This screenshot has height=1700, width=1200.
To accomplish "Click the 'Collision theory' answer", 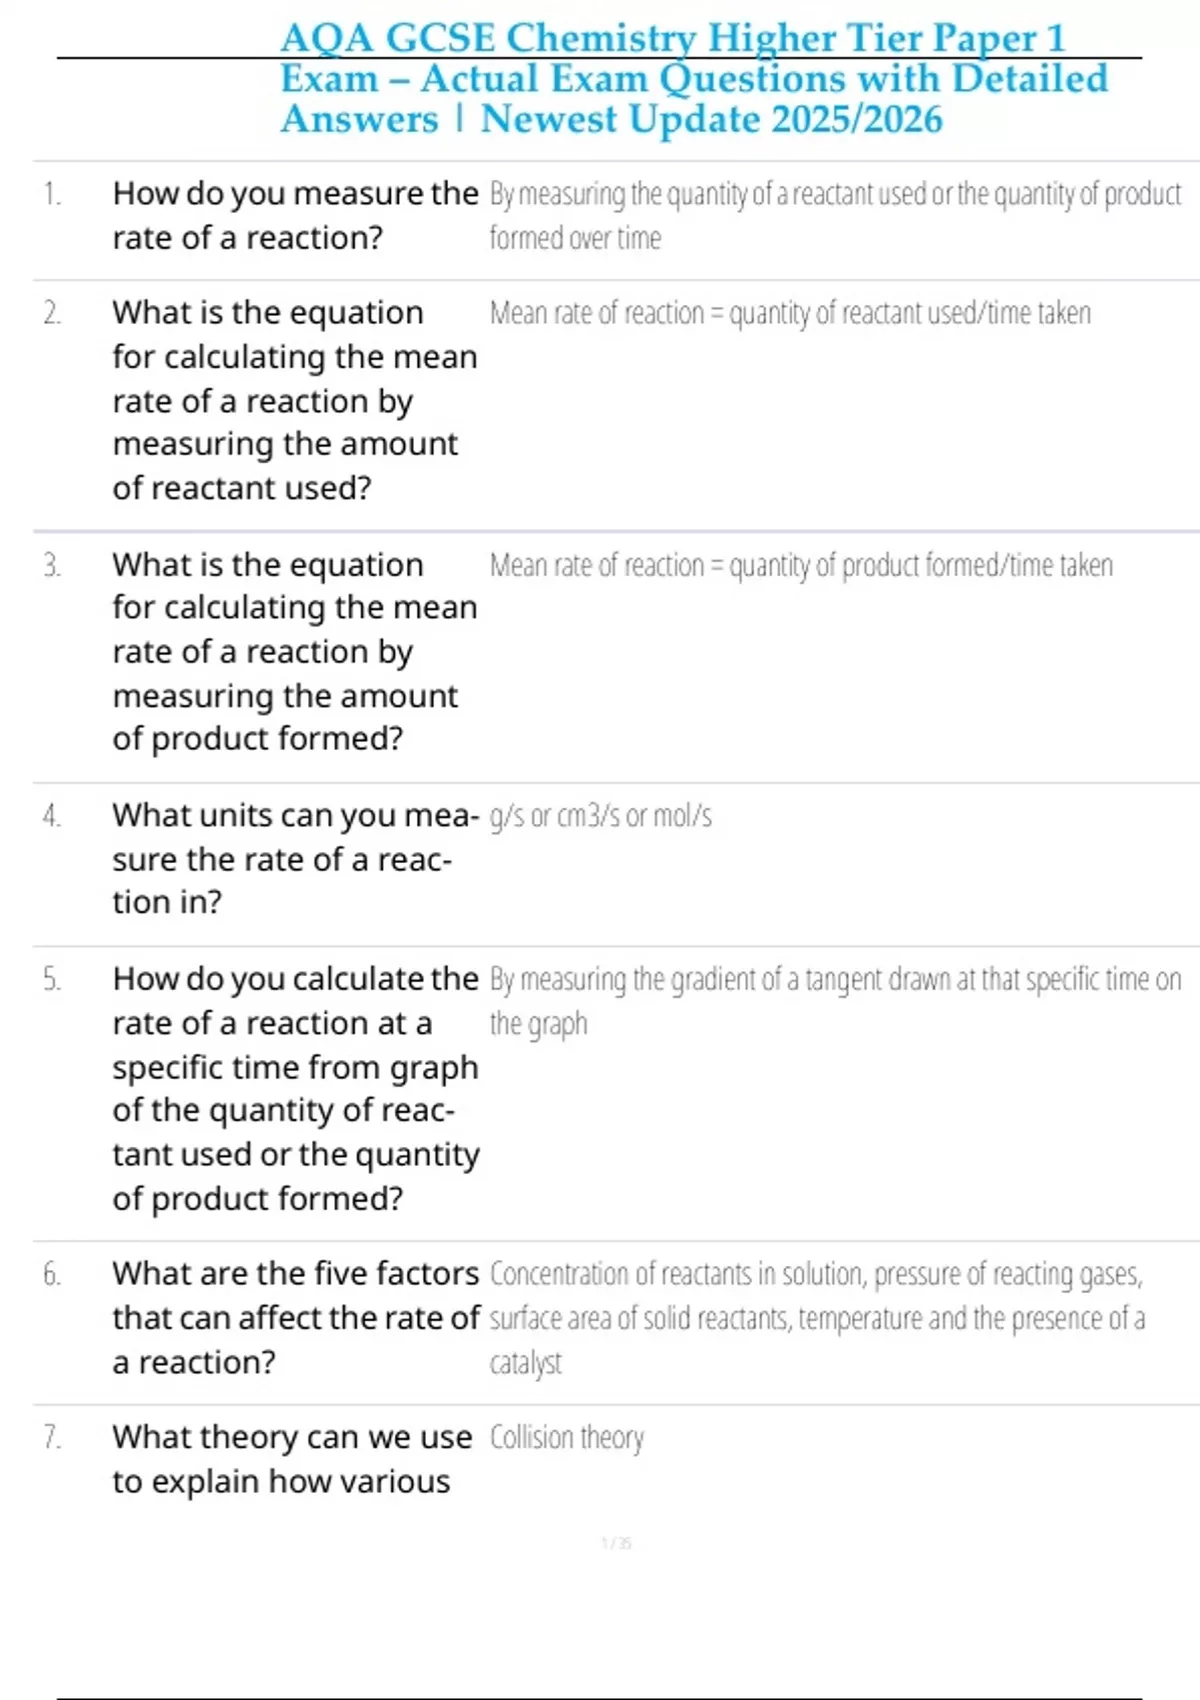I will coord(566,1437).
